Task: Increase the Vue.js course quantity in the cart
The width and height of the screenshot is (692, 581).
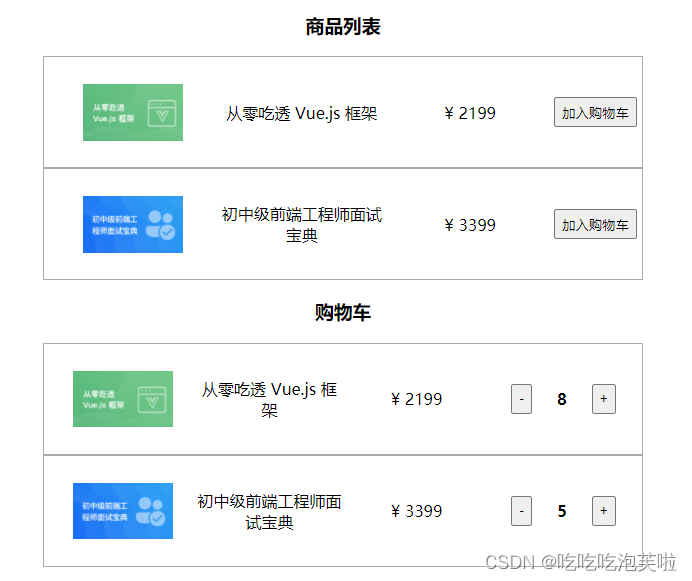Action: 603,399
